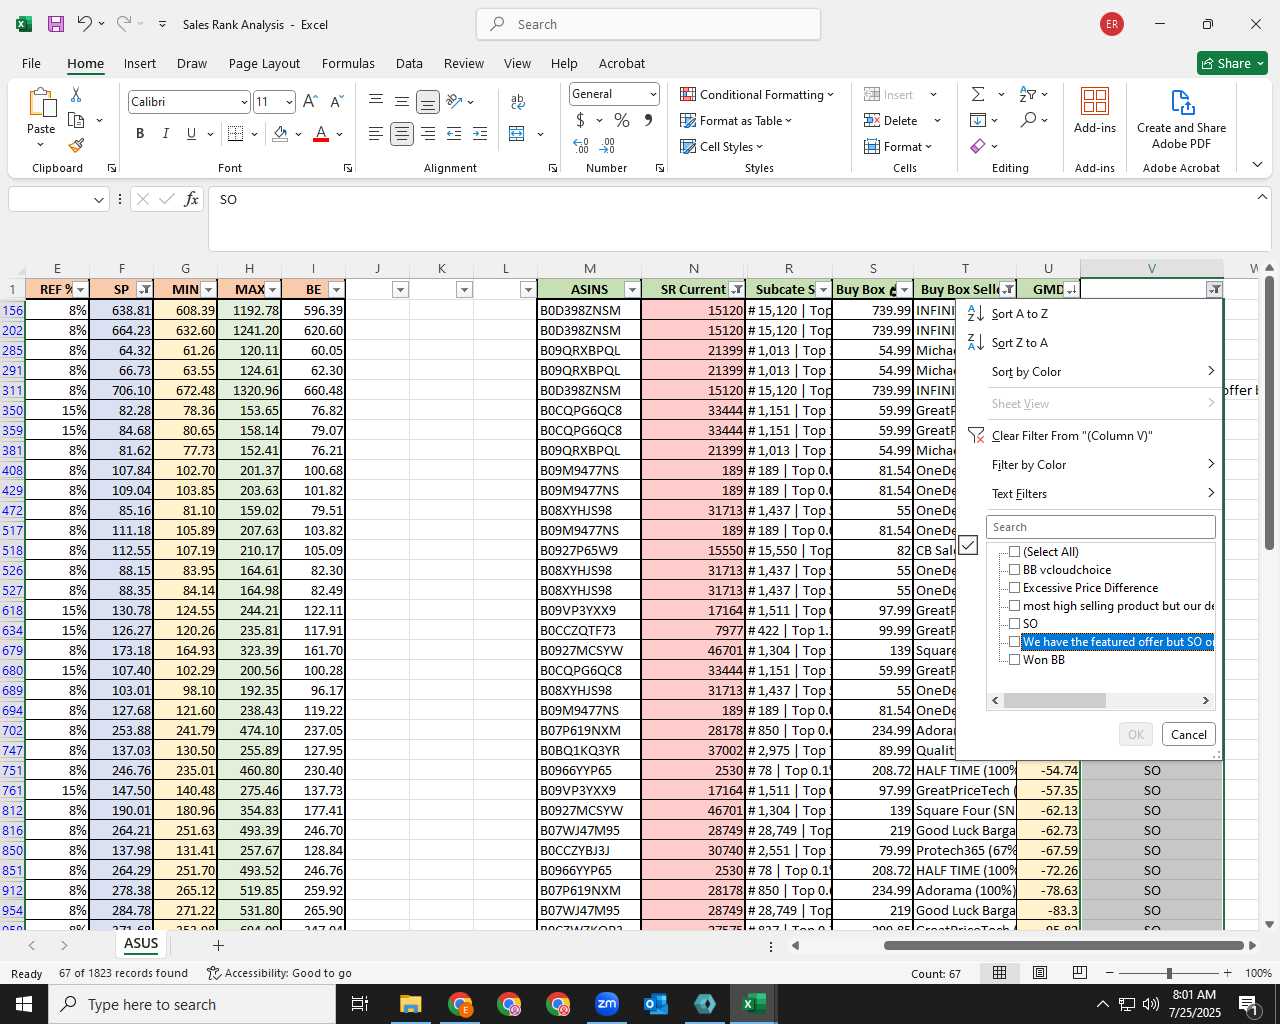This screenshot has height=1024, width=1280.
Task: Click the Format Painter brush icon
Action: point(76,145)
